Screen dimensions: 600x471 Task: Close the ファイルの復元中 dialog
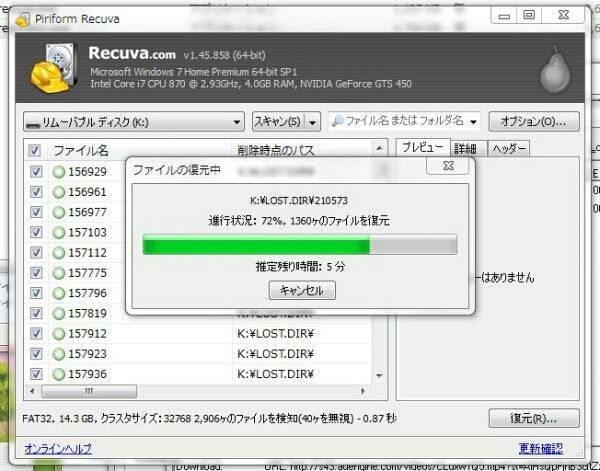[447, 166]
